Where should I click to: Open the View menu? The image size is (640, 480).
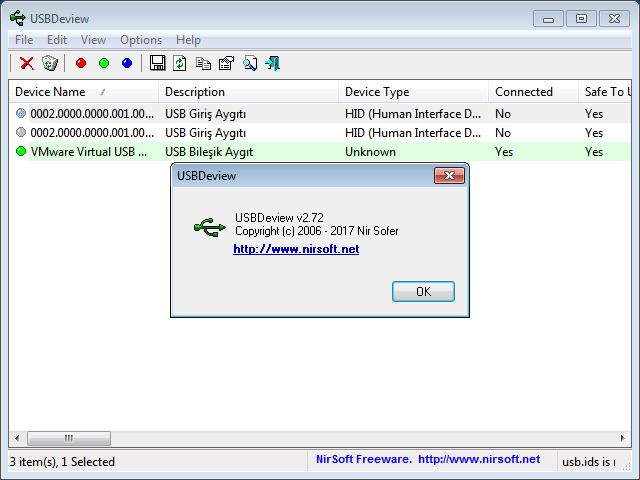tap(93, 40)
